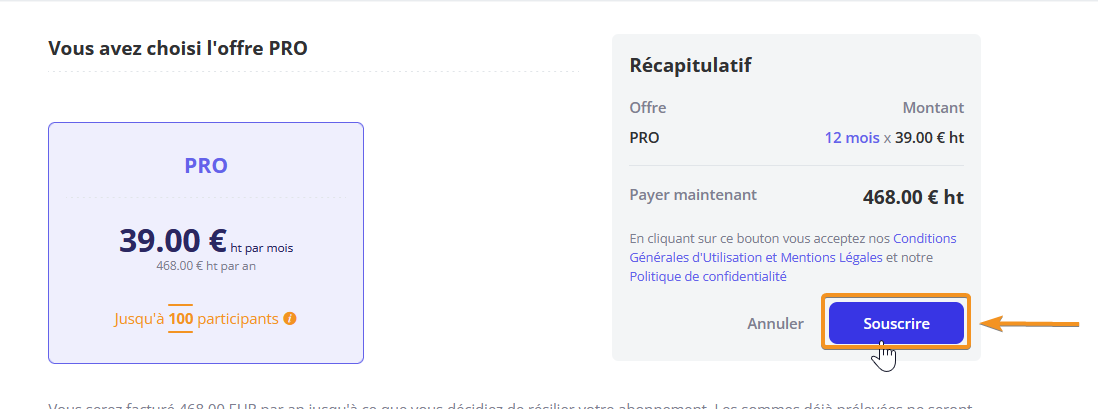The image size is (1098, 409).
Task: Open the Politique de confidentialité link
Action: click(708, 276)
